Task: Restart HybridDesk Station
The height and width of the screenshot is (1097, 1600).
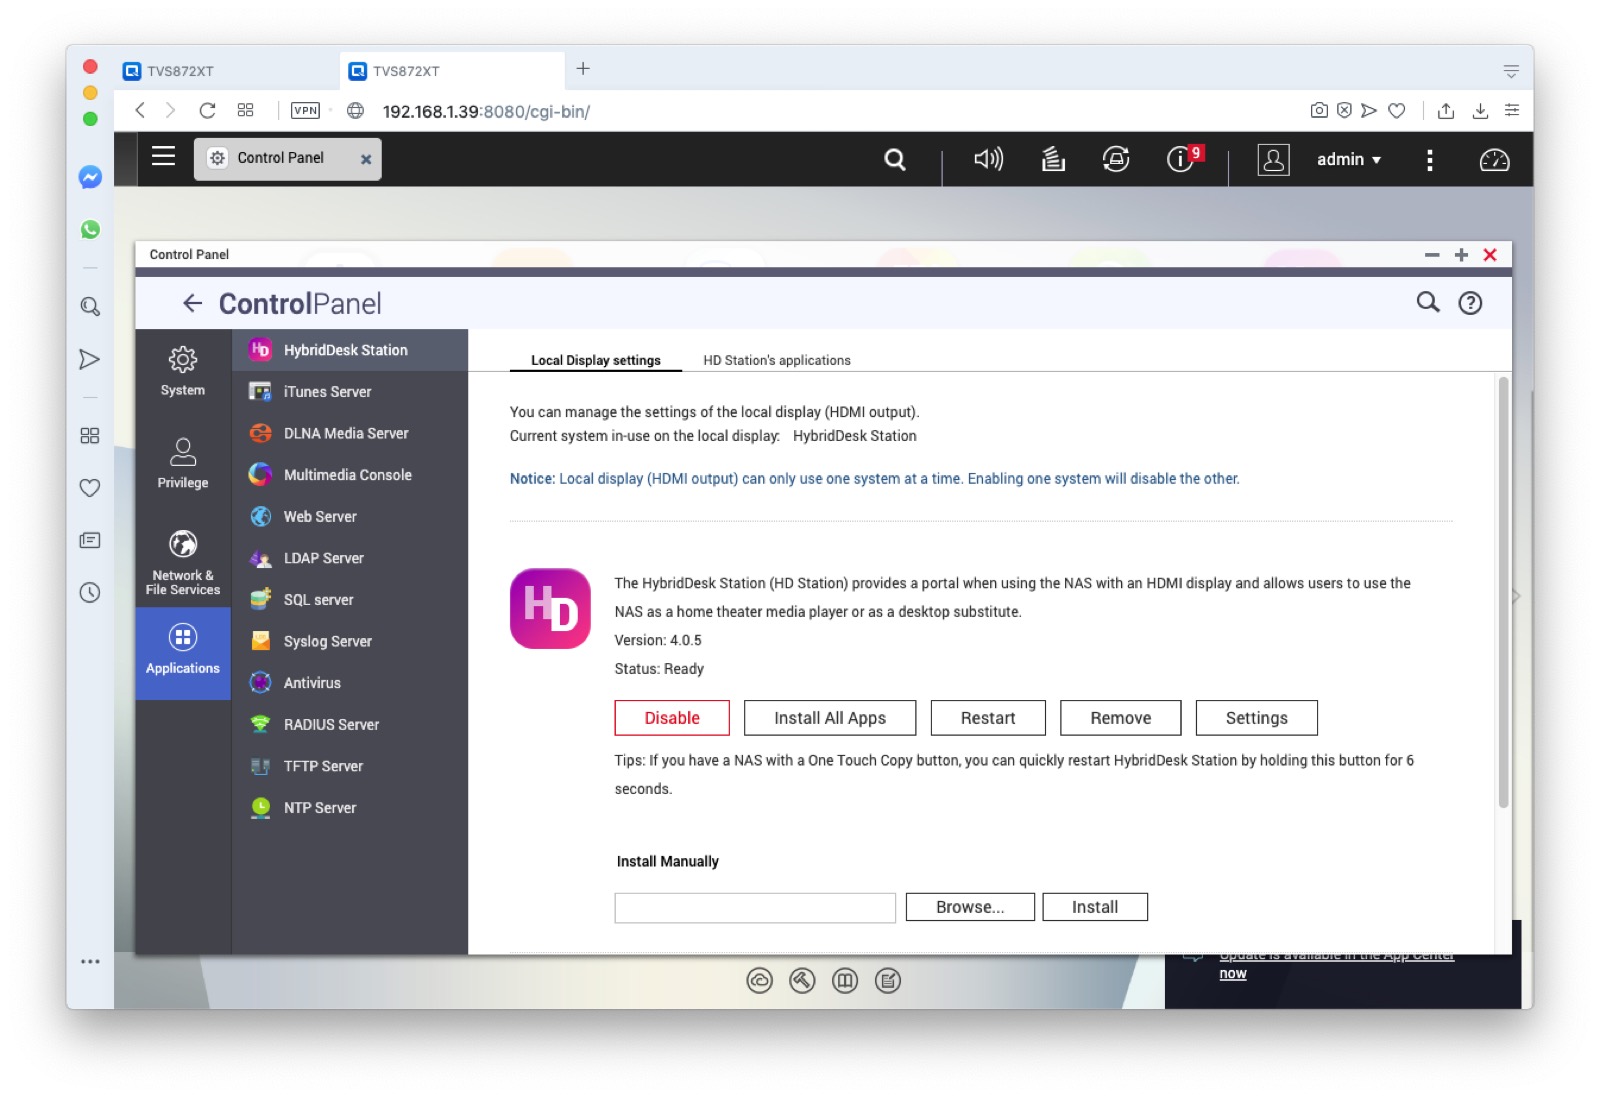Action: (x=988, y=718)
